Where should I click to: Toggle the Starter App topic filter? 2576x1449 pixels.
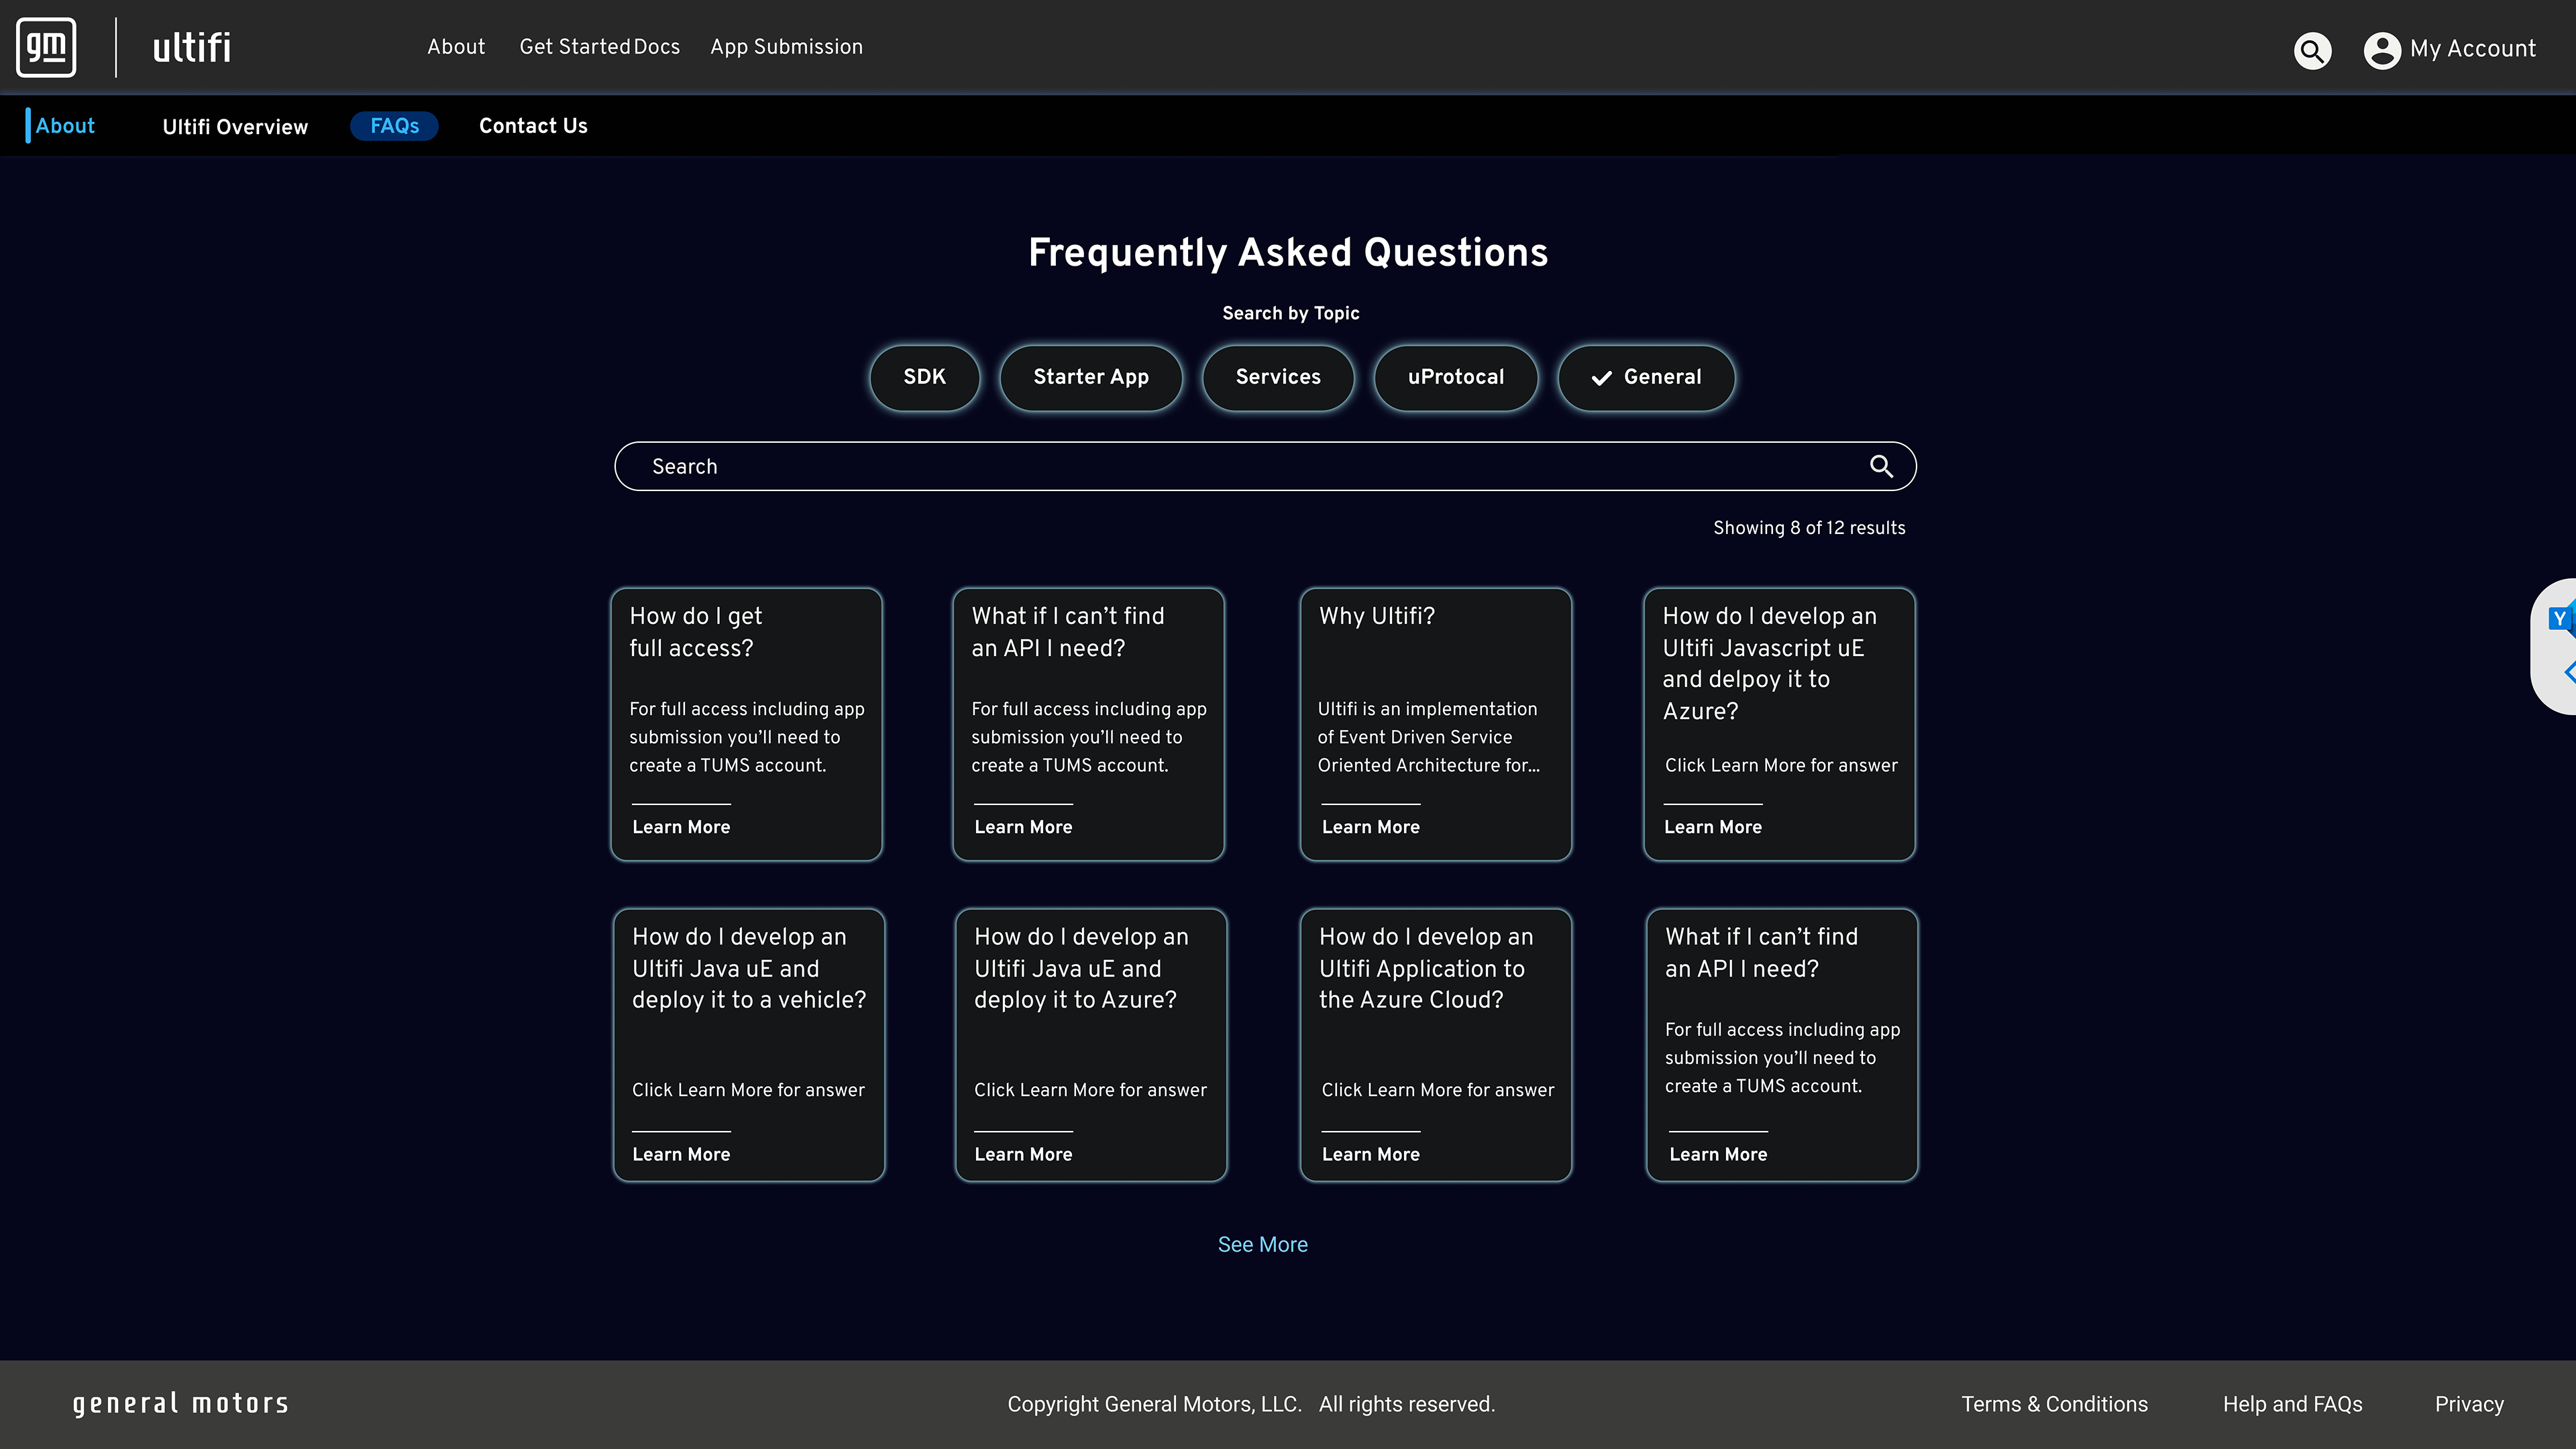point(1090,377)
